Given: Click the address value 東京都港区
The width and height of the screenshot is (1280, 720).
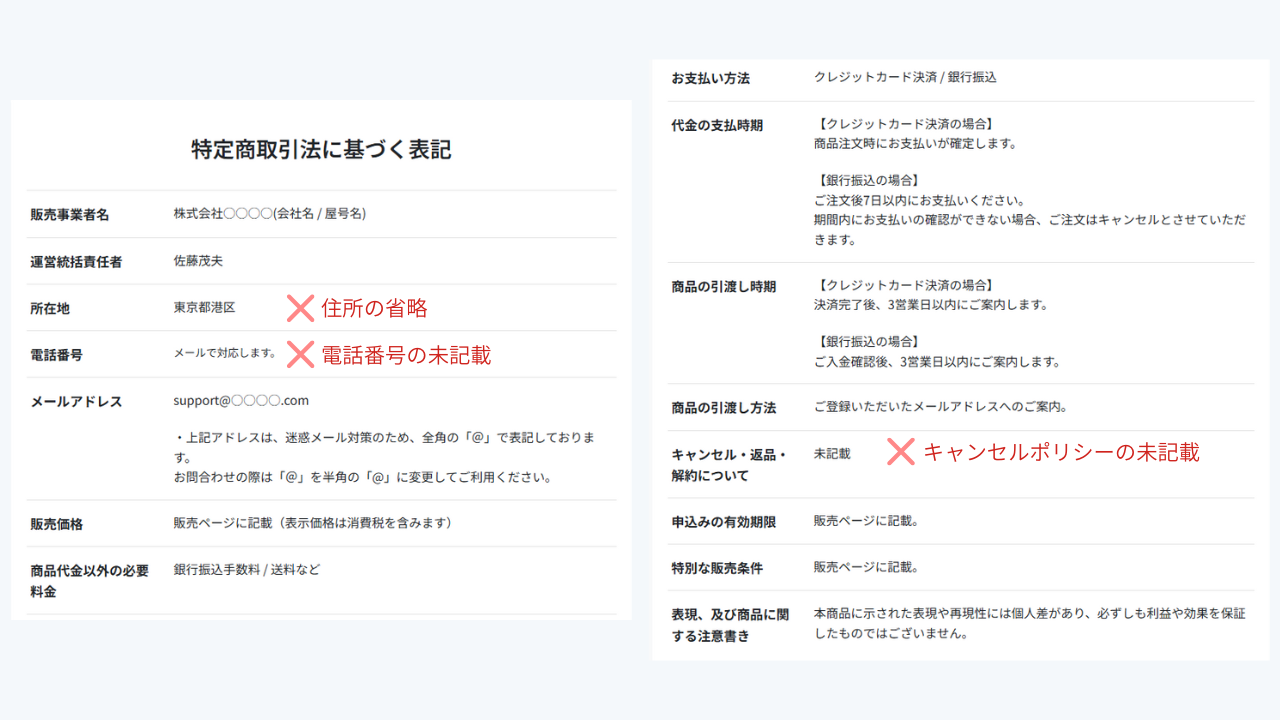Looking at the screenshot, I should [204, 308].
